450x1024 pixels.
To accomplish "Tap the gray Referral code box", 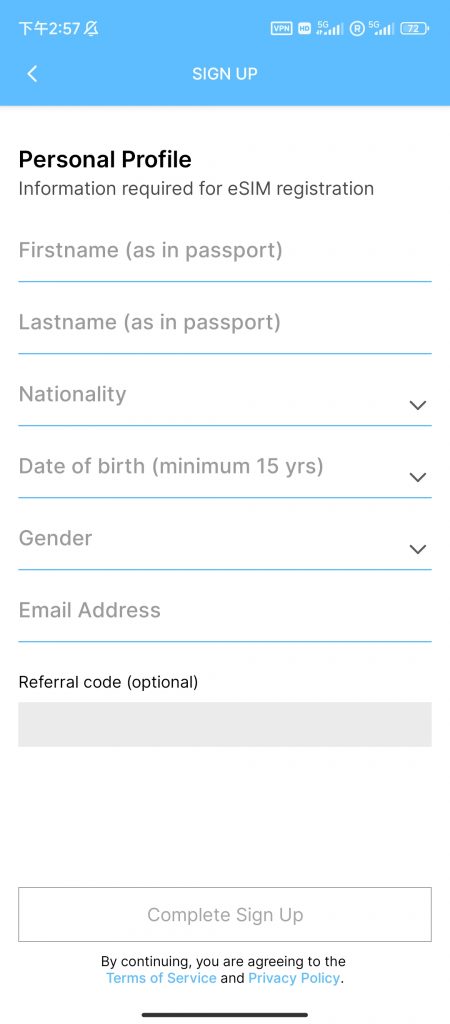I will [x=225, y=724].
